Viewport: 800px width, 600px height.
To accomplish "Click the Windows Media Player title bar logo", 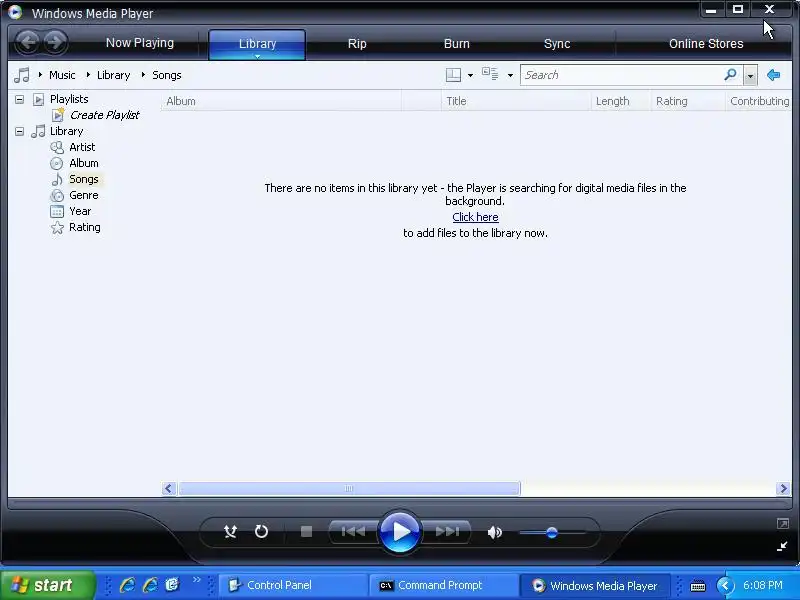I will pos(15,12).
